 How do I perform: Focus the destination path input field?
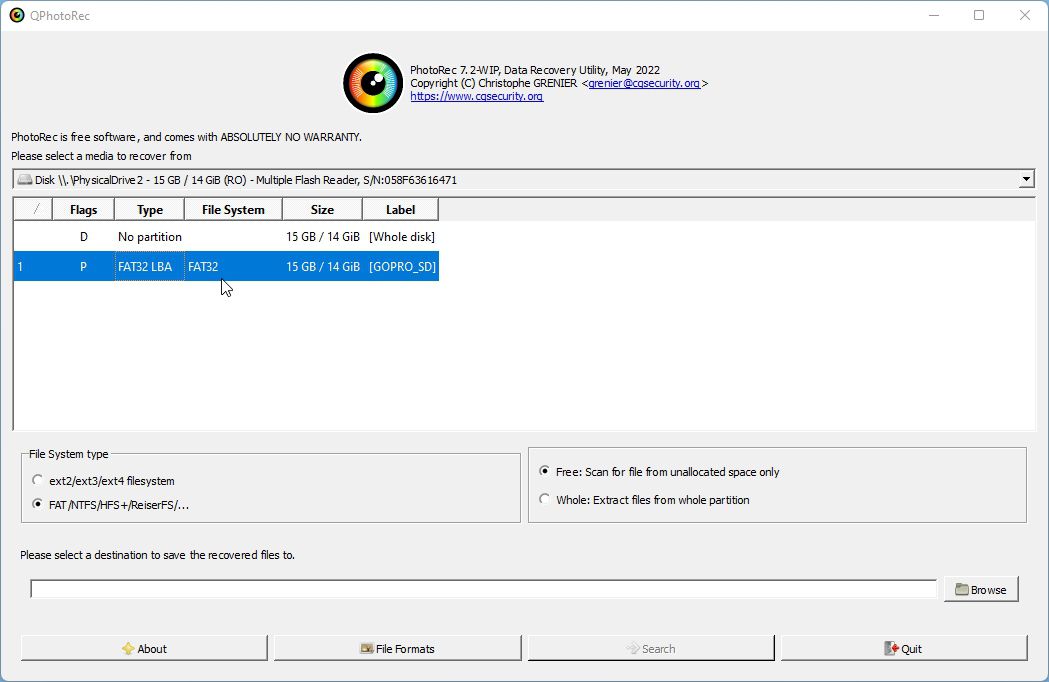tap(483, 589)
